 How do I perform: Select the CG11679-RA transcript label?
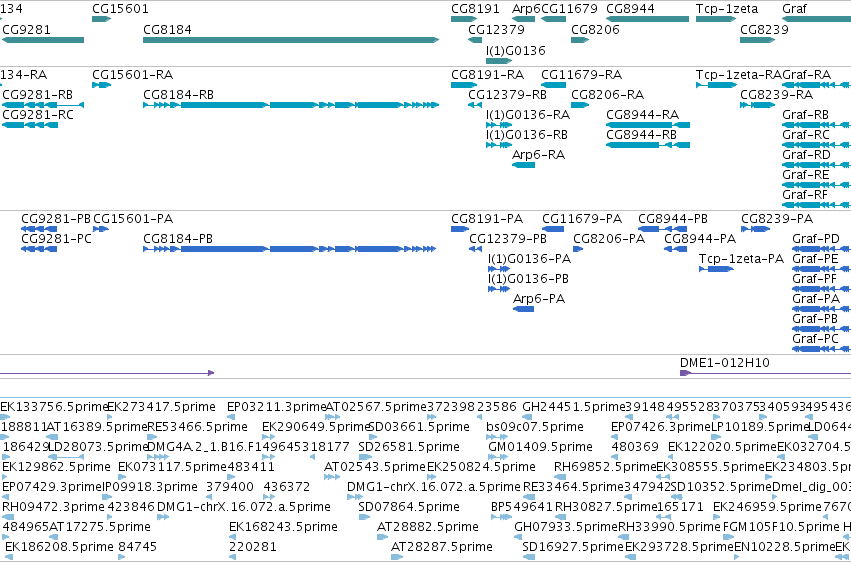point(581,75)
